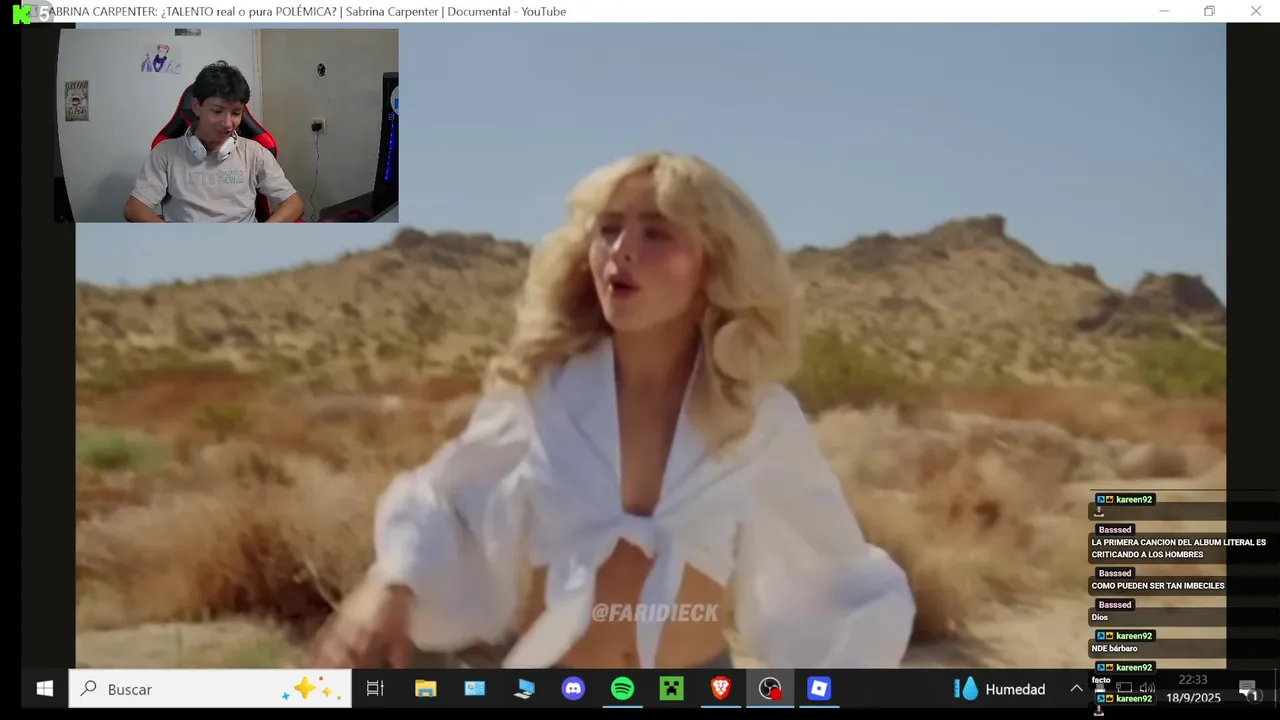Click the date 18/9/2025 in the tray
1280x720 pixels.
[x=1193, y=698]
